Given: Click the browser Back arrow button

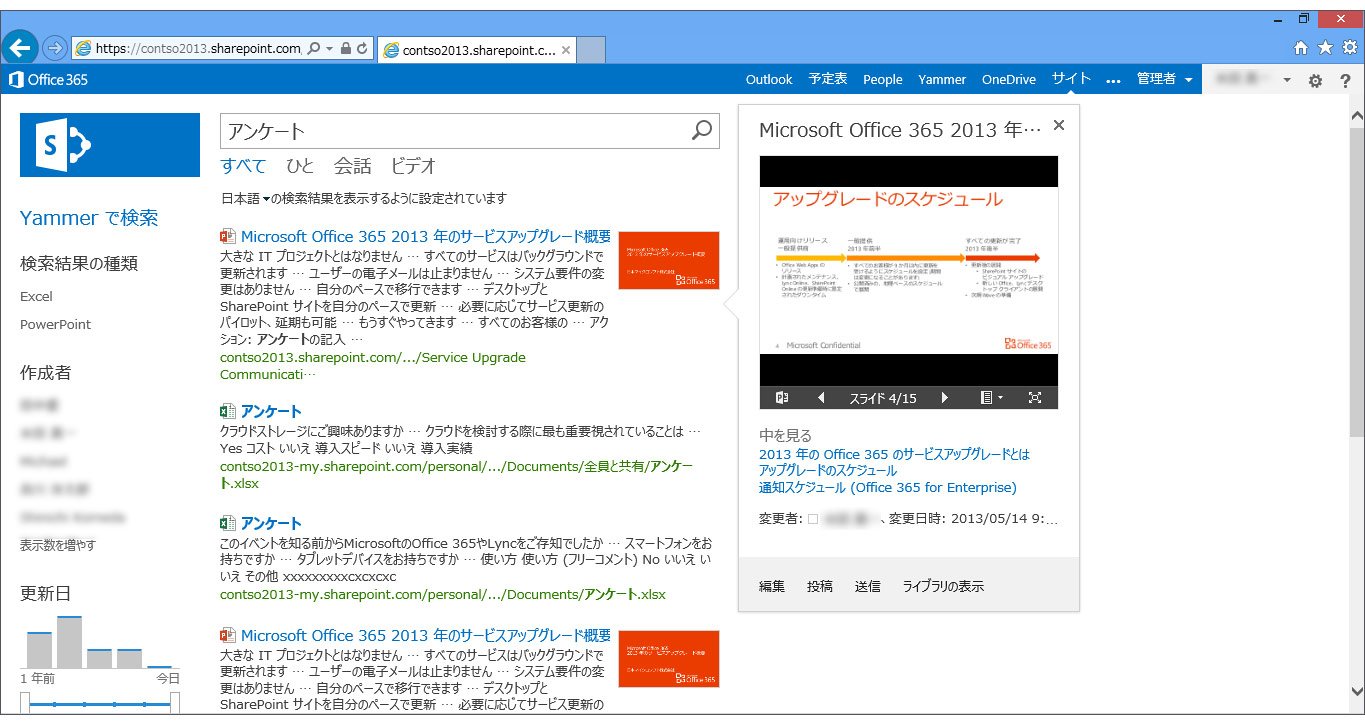Looking at the screenshot, I should 22,46.
